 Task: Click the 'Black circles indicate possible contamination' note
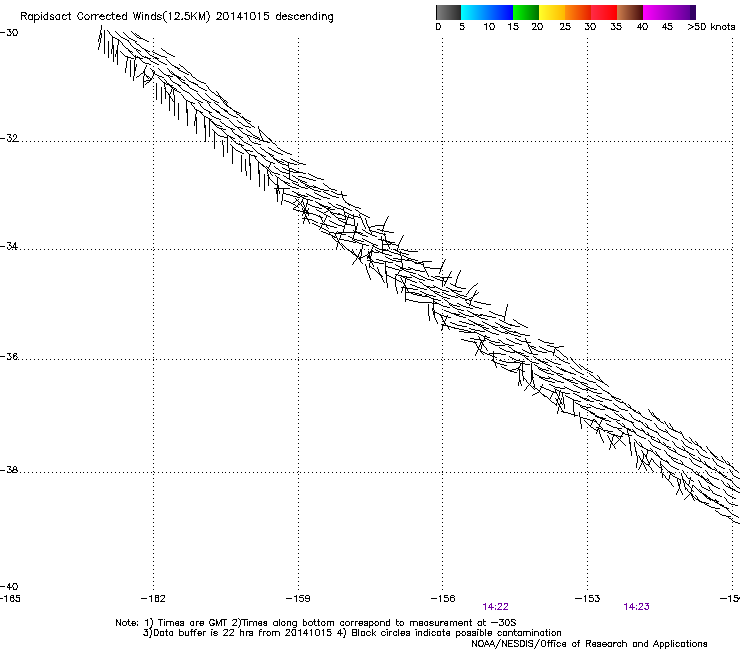tap(456, 633)
